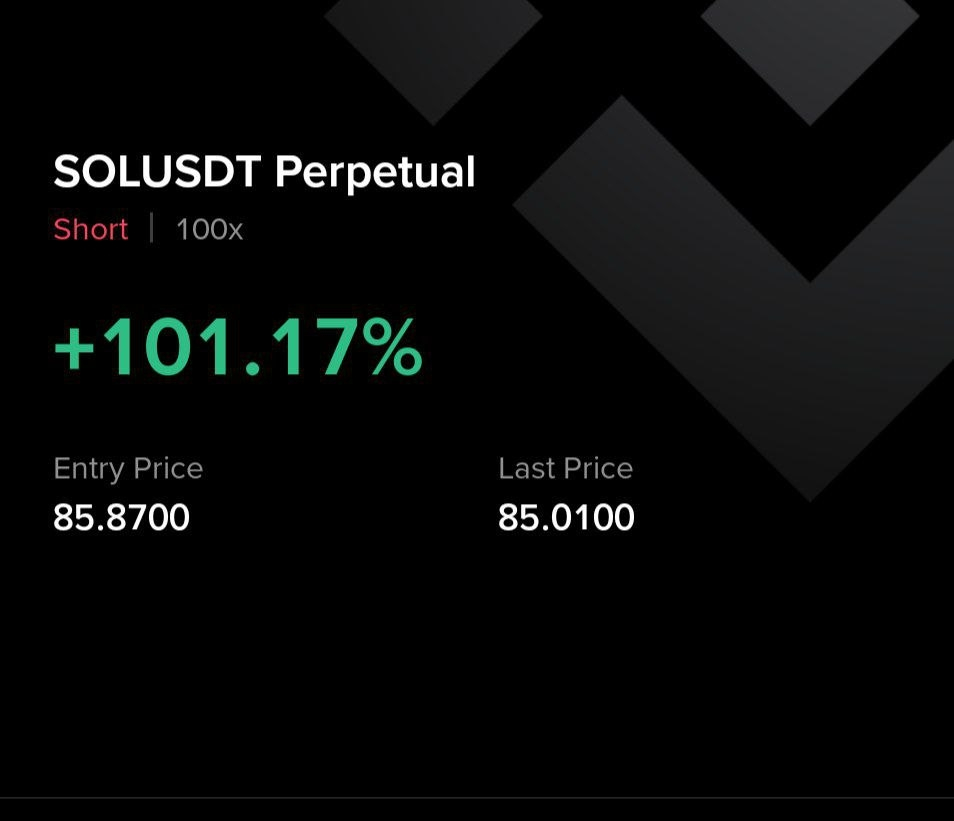This screenshot has width=954, height=821.
Task: Select the 85.8700 entry price value
Action: pyautogui.click(x=121, y=518)
